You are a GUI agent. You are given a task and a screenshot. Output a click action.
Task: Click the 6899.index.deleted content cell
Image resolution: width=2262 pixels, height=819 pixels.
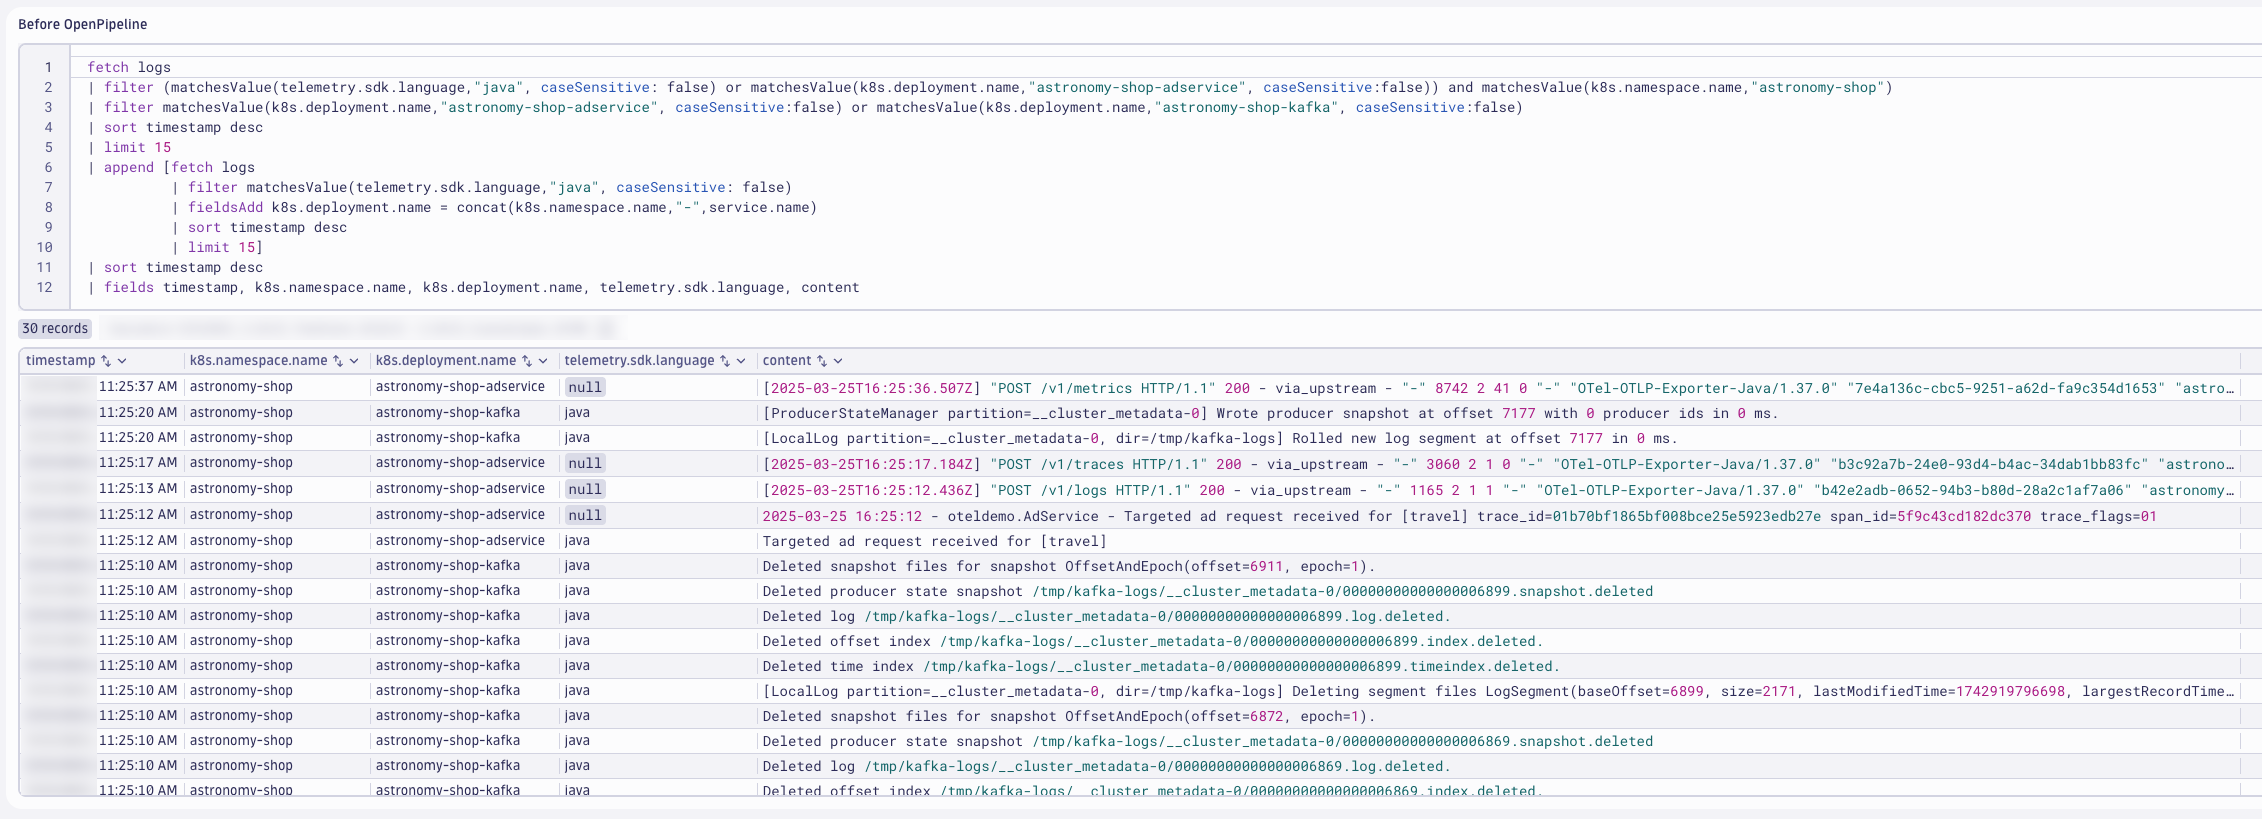[1498, 641]
